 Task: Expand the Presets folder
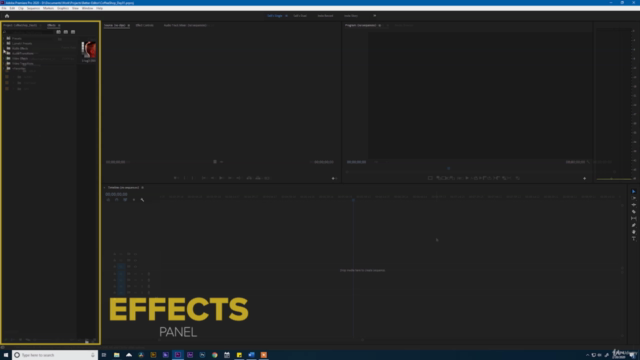pos(4,38)
